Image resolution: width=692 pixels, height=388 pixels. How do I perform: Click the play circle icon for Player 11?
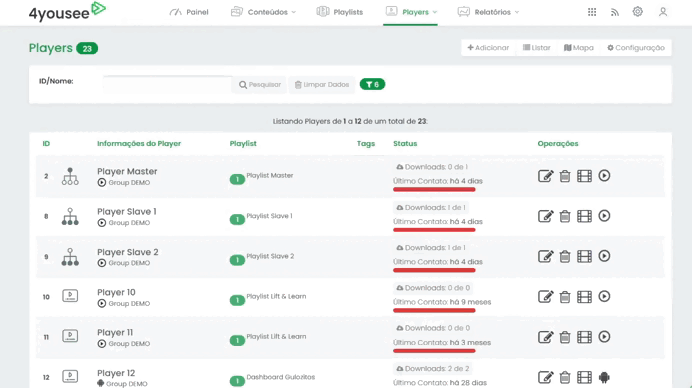coord(604,337)
